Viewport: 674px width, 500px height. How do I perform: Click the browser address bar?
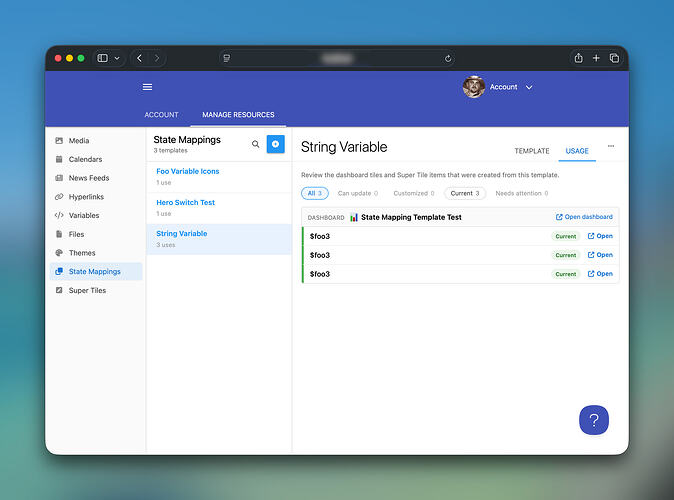point(337,58)
